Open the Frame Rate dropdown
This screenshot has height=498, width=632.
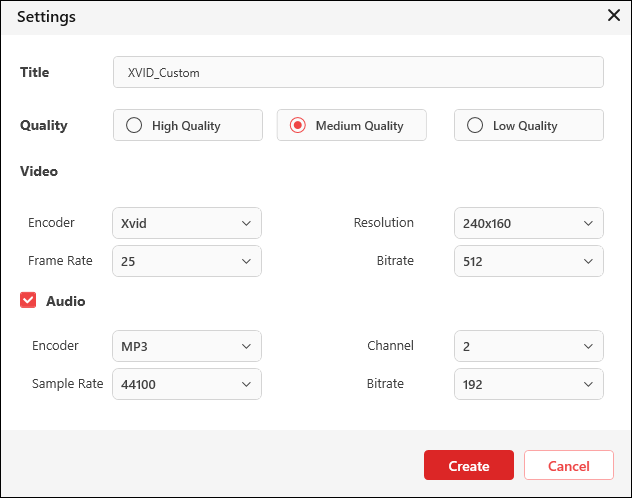click(x=187, y=261)
